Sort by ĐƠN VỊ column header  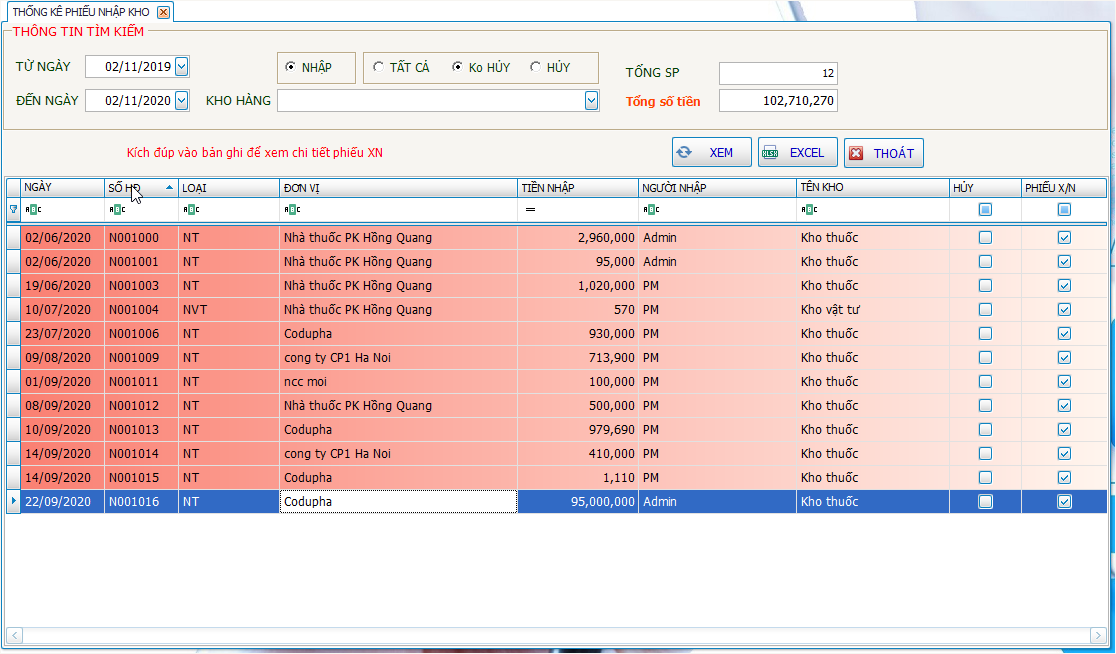coord(398,188)
